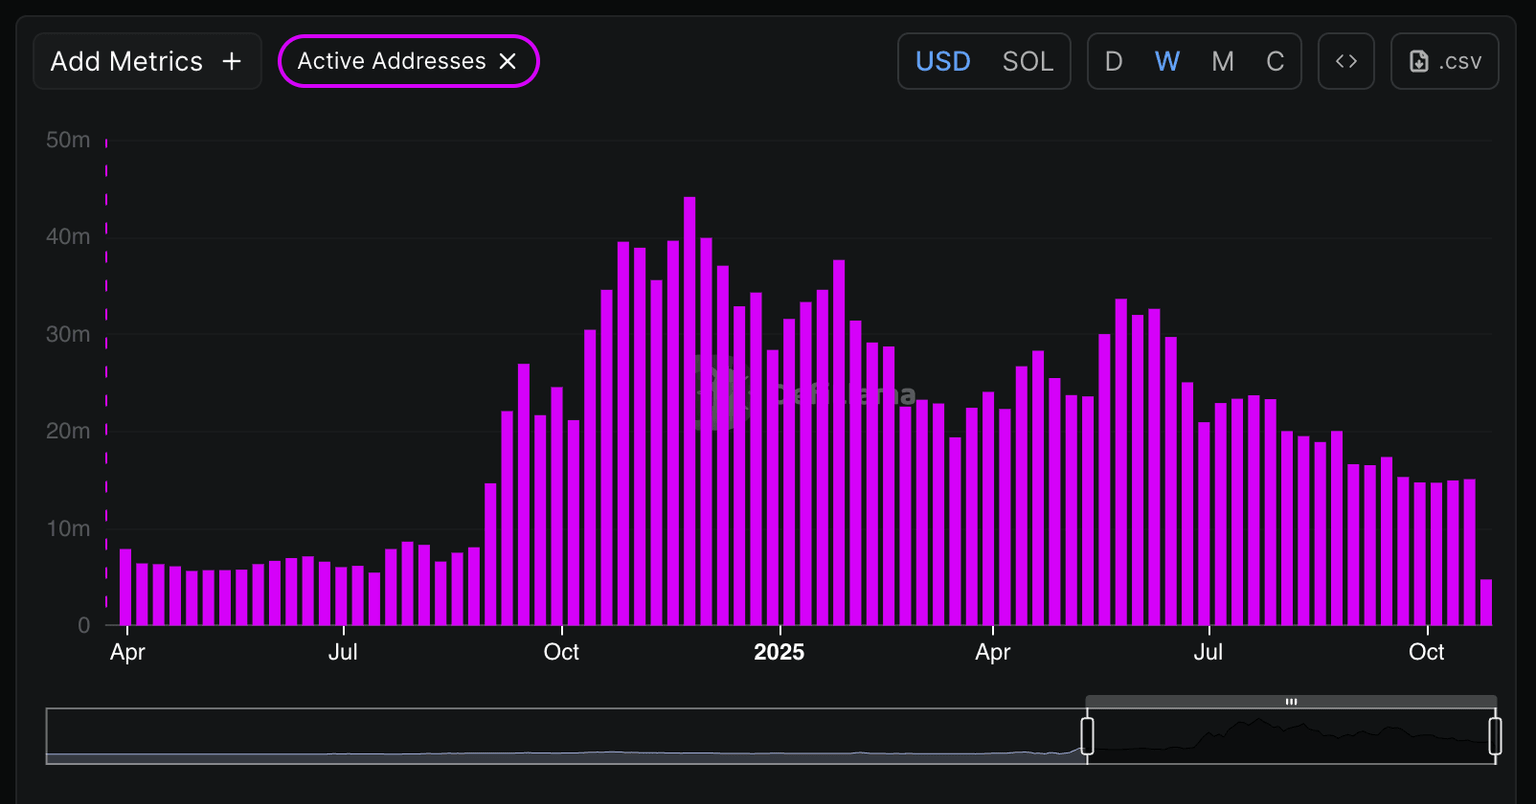Viewport: 1536px width, 804px height.
Task: Click the right handle of the range slider
Action: [1495, 736]
